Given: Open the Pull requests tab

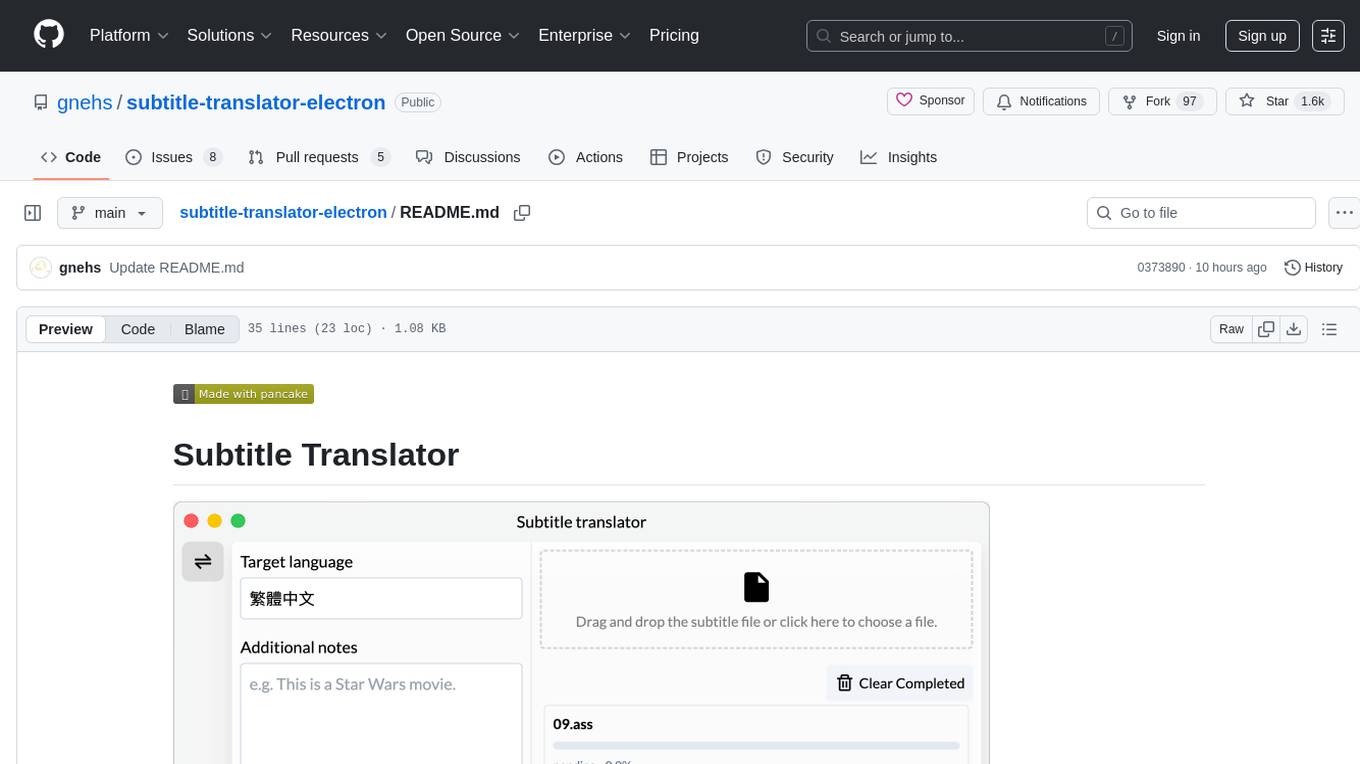Looking at the screenshot, I should [x=318, y=157].
